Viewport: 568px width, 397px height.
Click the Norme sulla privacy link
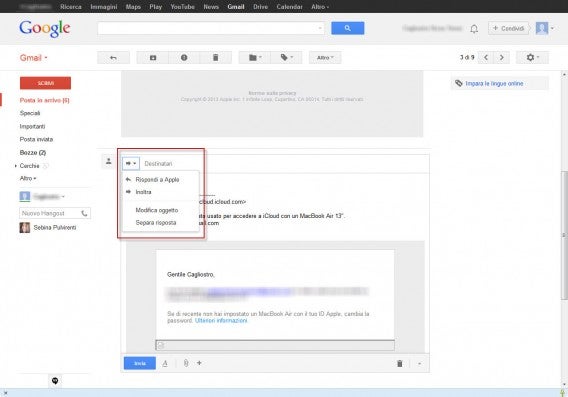(x=272, y=93)
